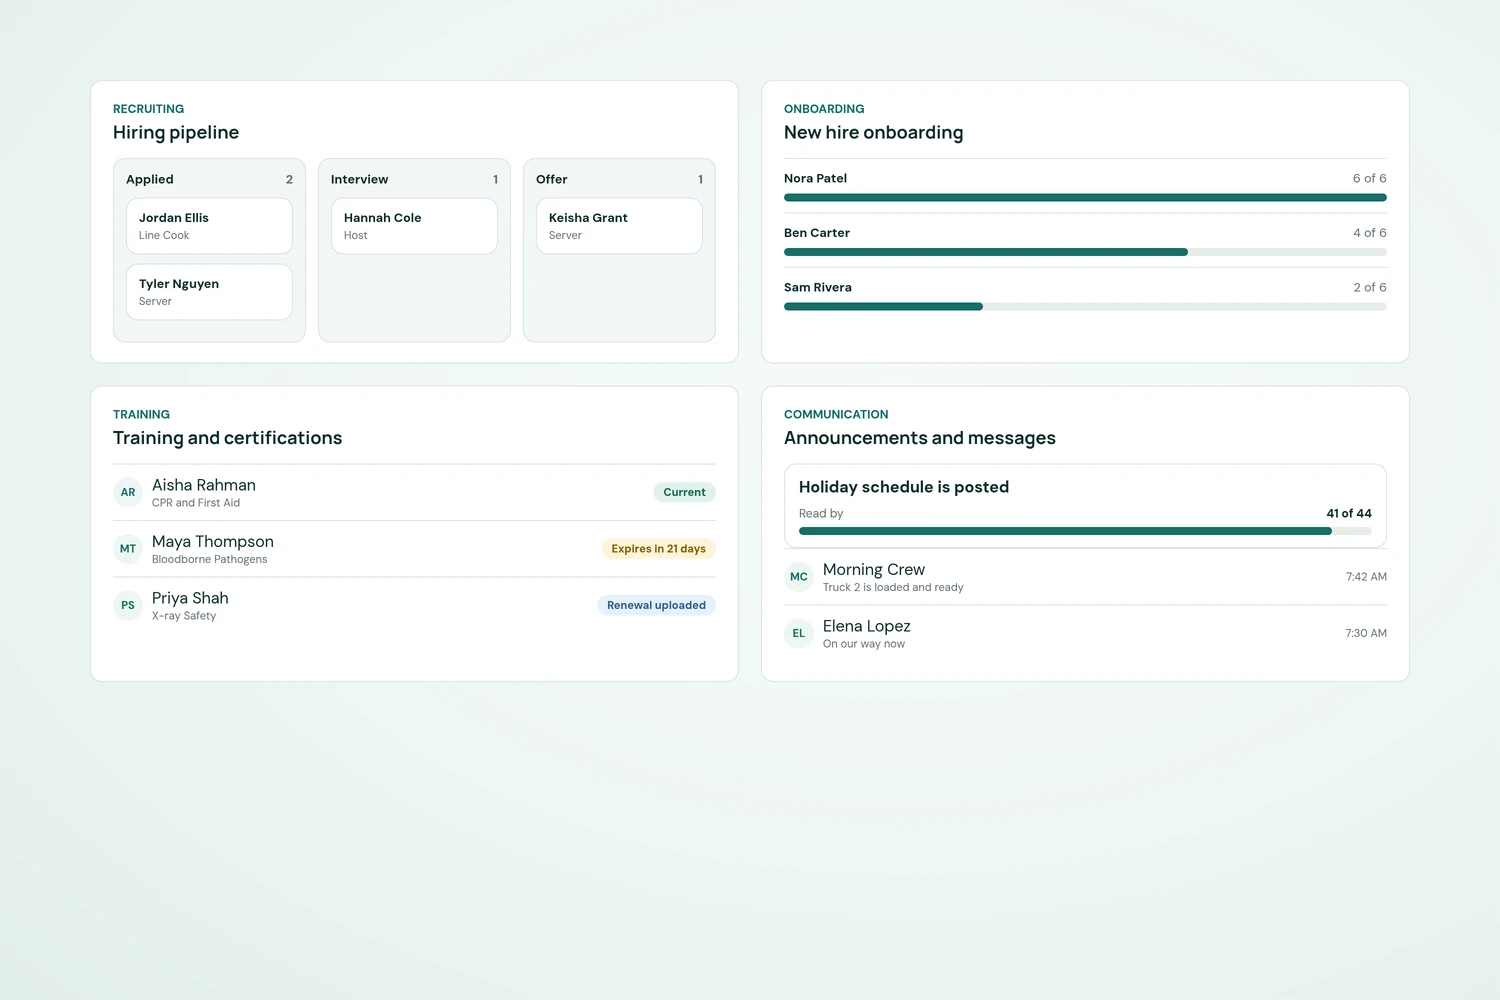Screen dimensions: 1500x1000
Task: Select the Applied column header
Action: click(x=150, y=179)
